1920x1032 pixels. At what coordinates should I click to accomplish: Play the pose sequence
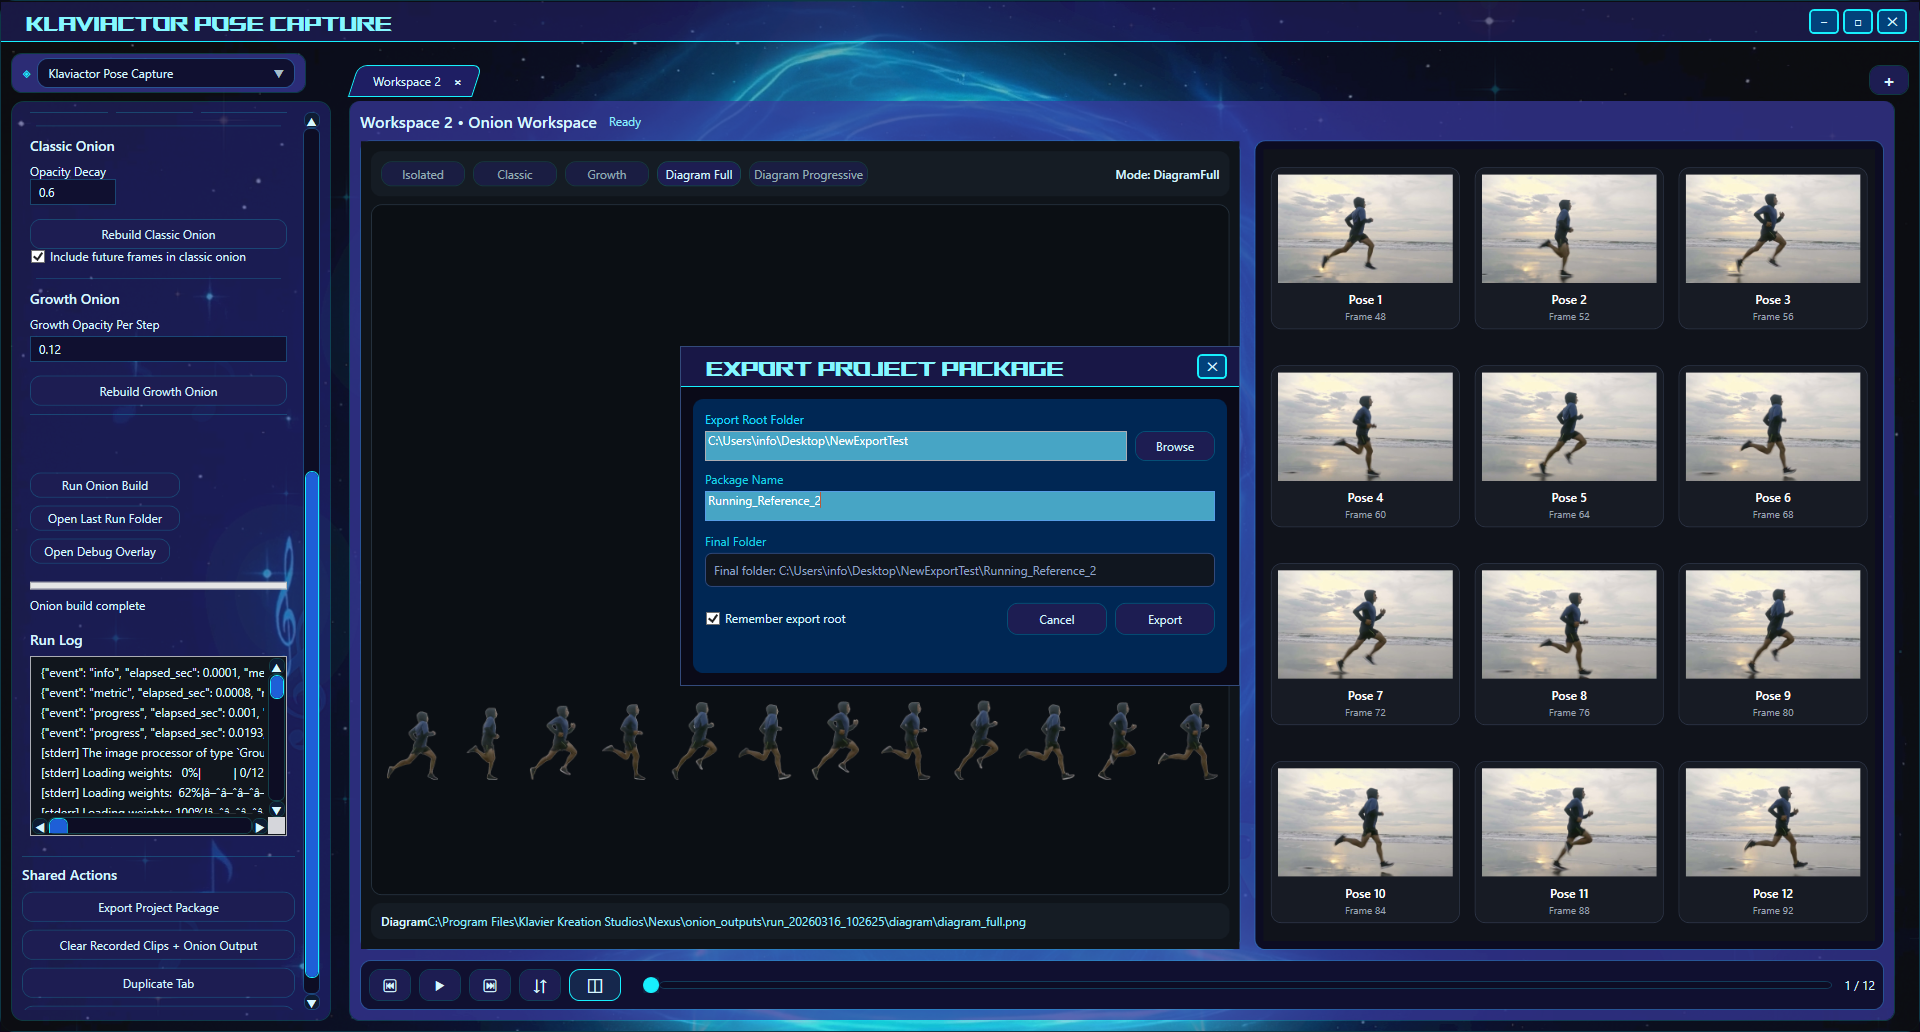[440, 985]
